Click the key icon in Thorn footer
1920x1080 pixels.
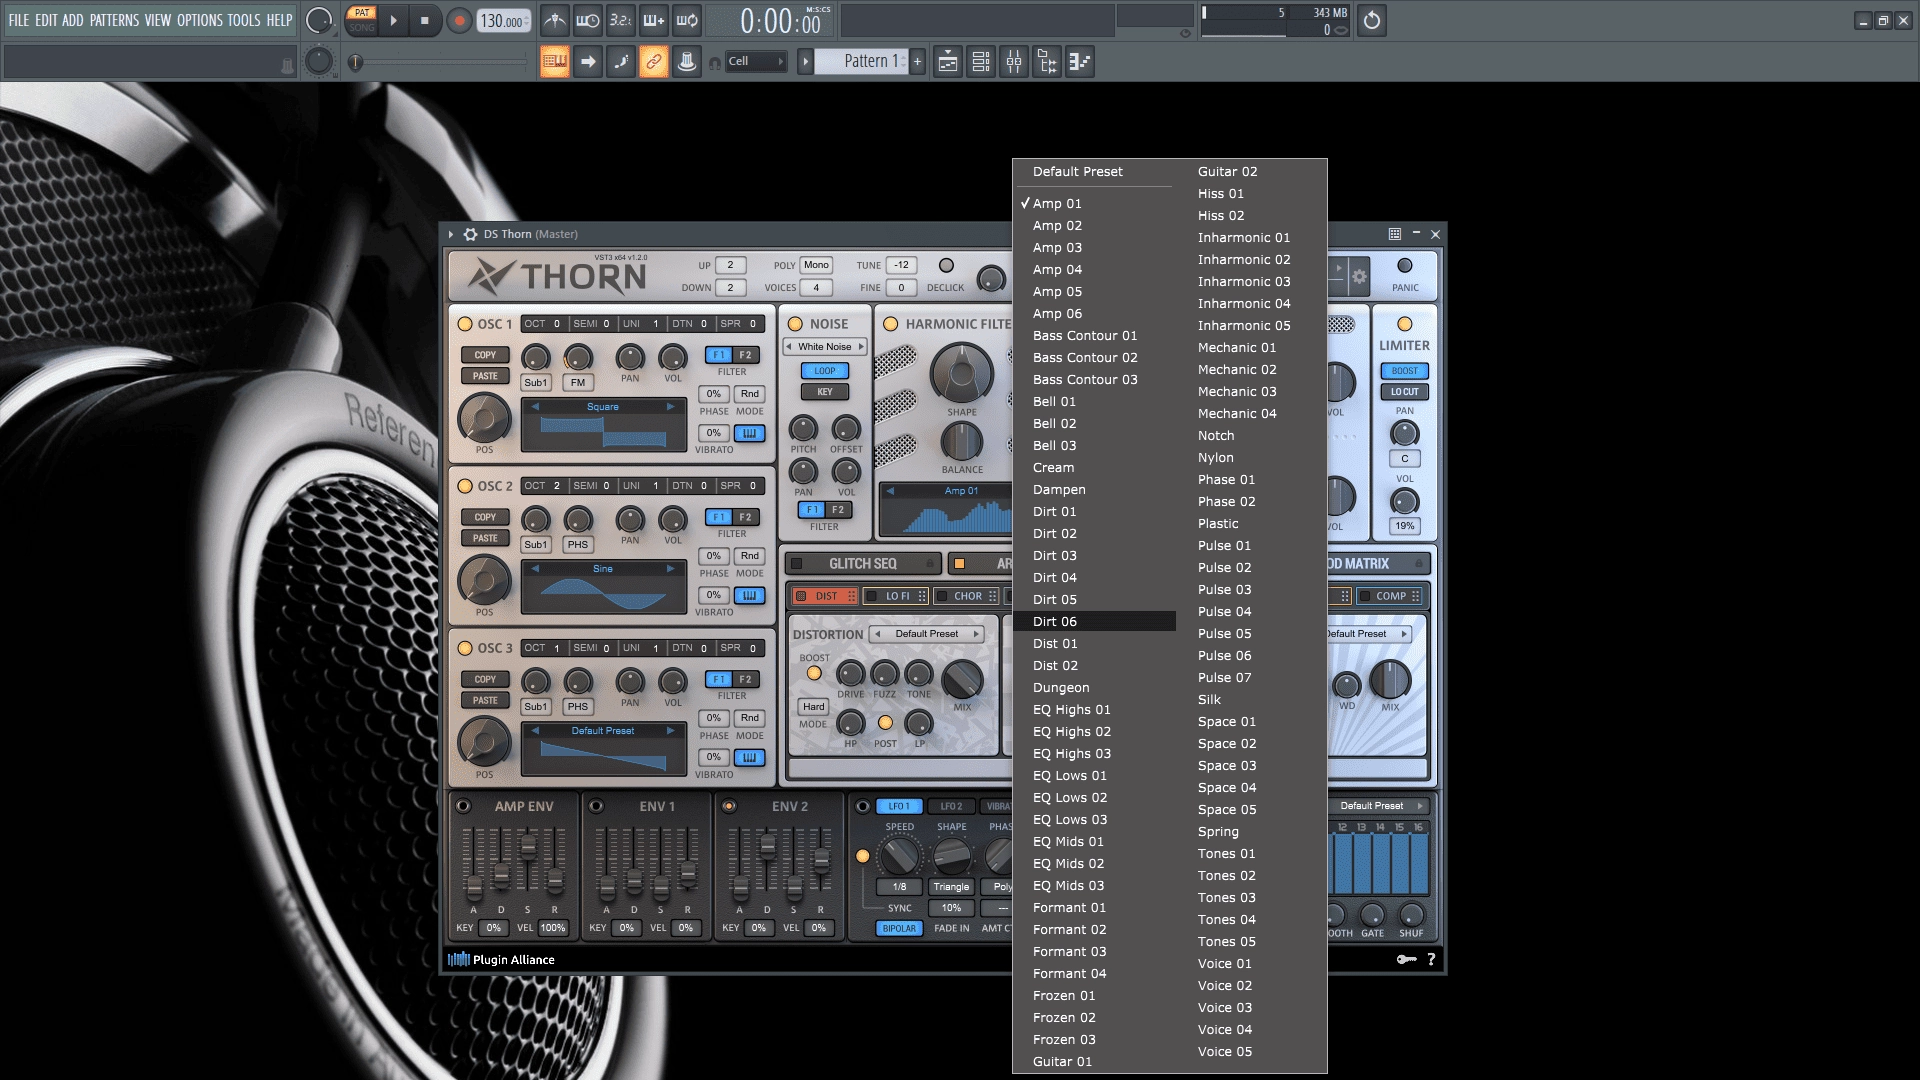1406,959
